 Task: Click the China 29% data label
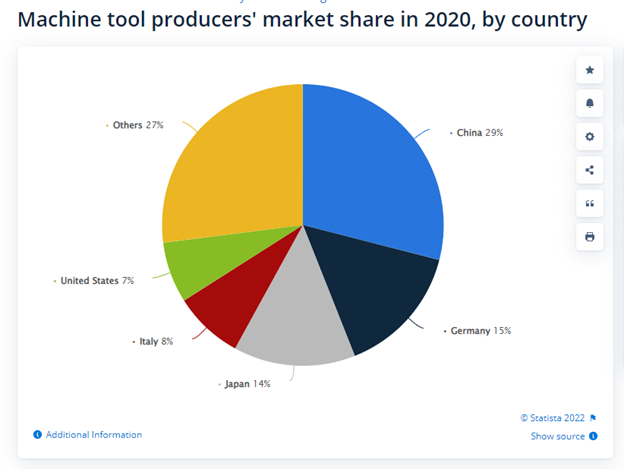(479, 132)
